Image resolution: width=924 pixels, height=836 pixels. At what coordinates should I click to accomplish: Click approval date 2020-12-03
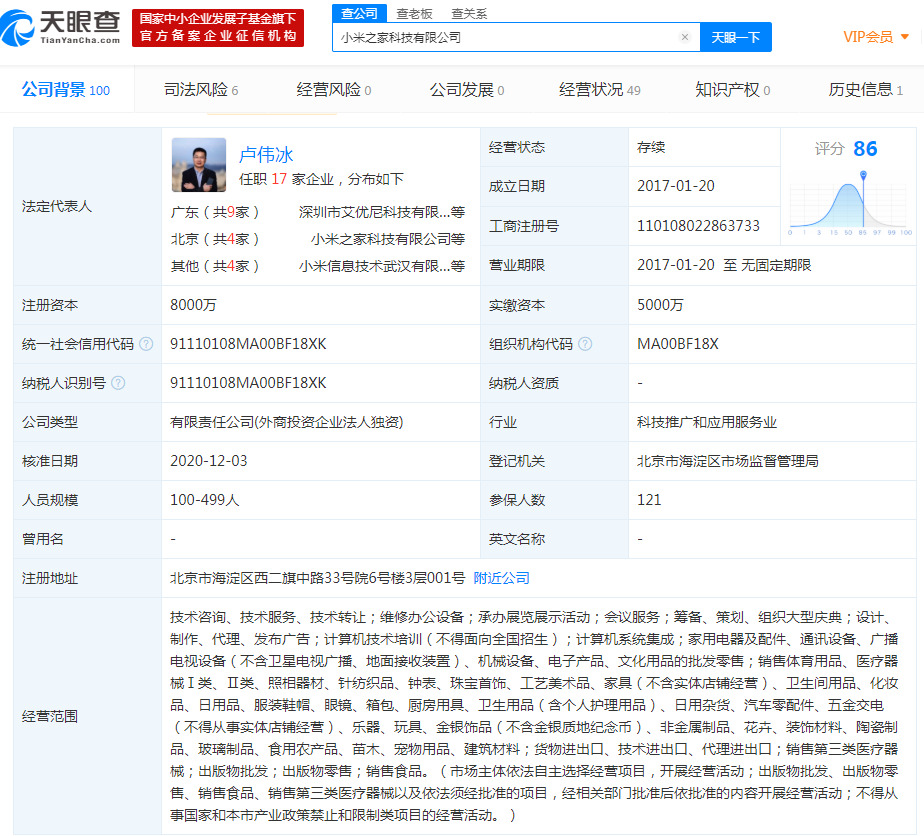209,461
